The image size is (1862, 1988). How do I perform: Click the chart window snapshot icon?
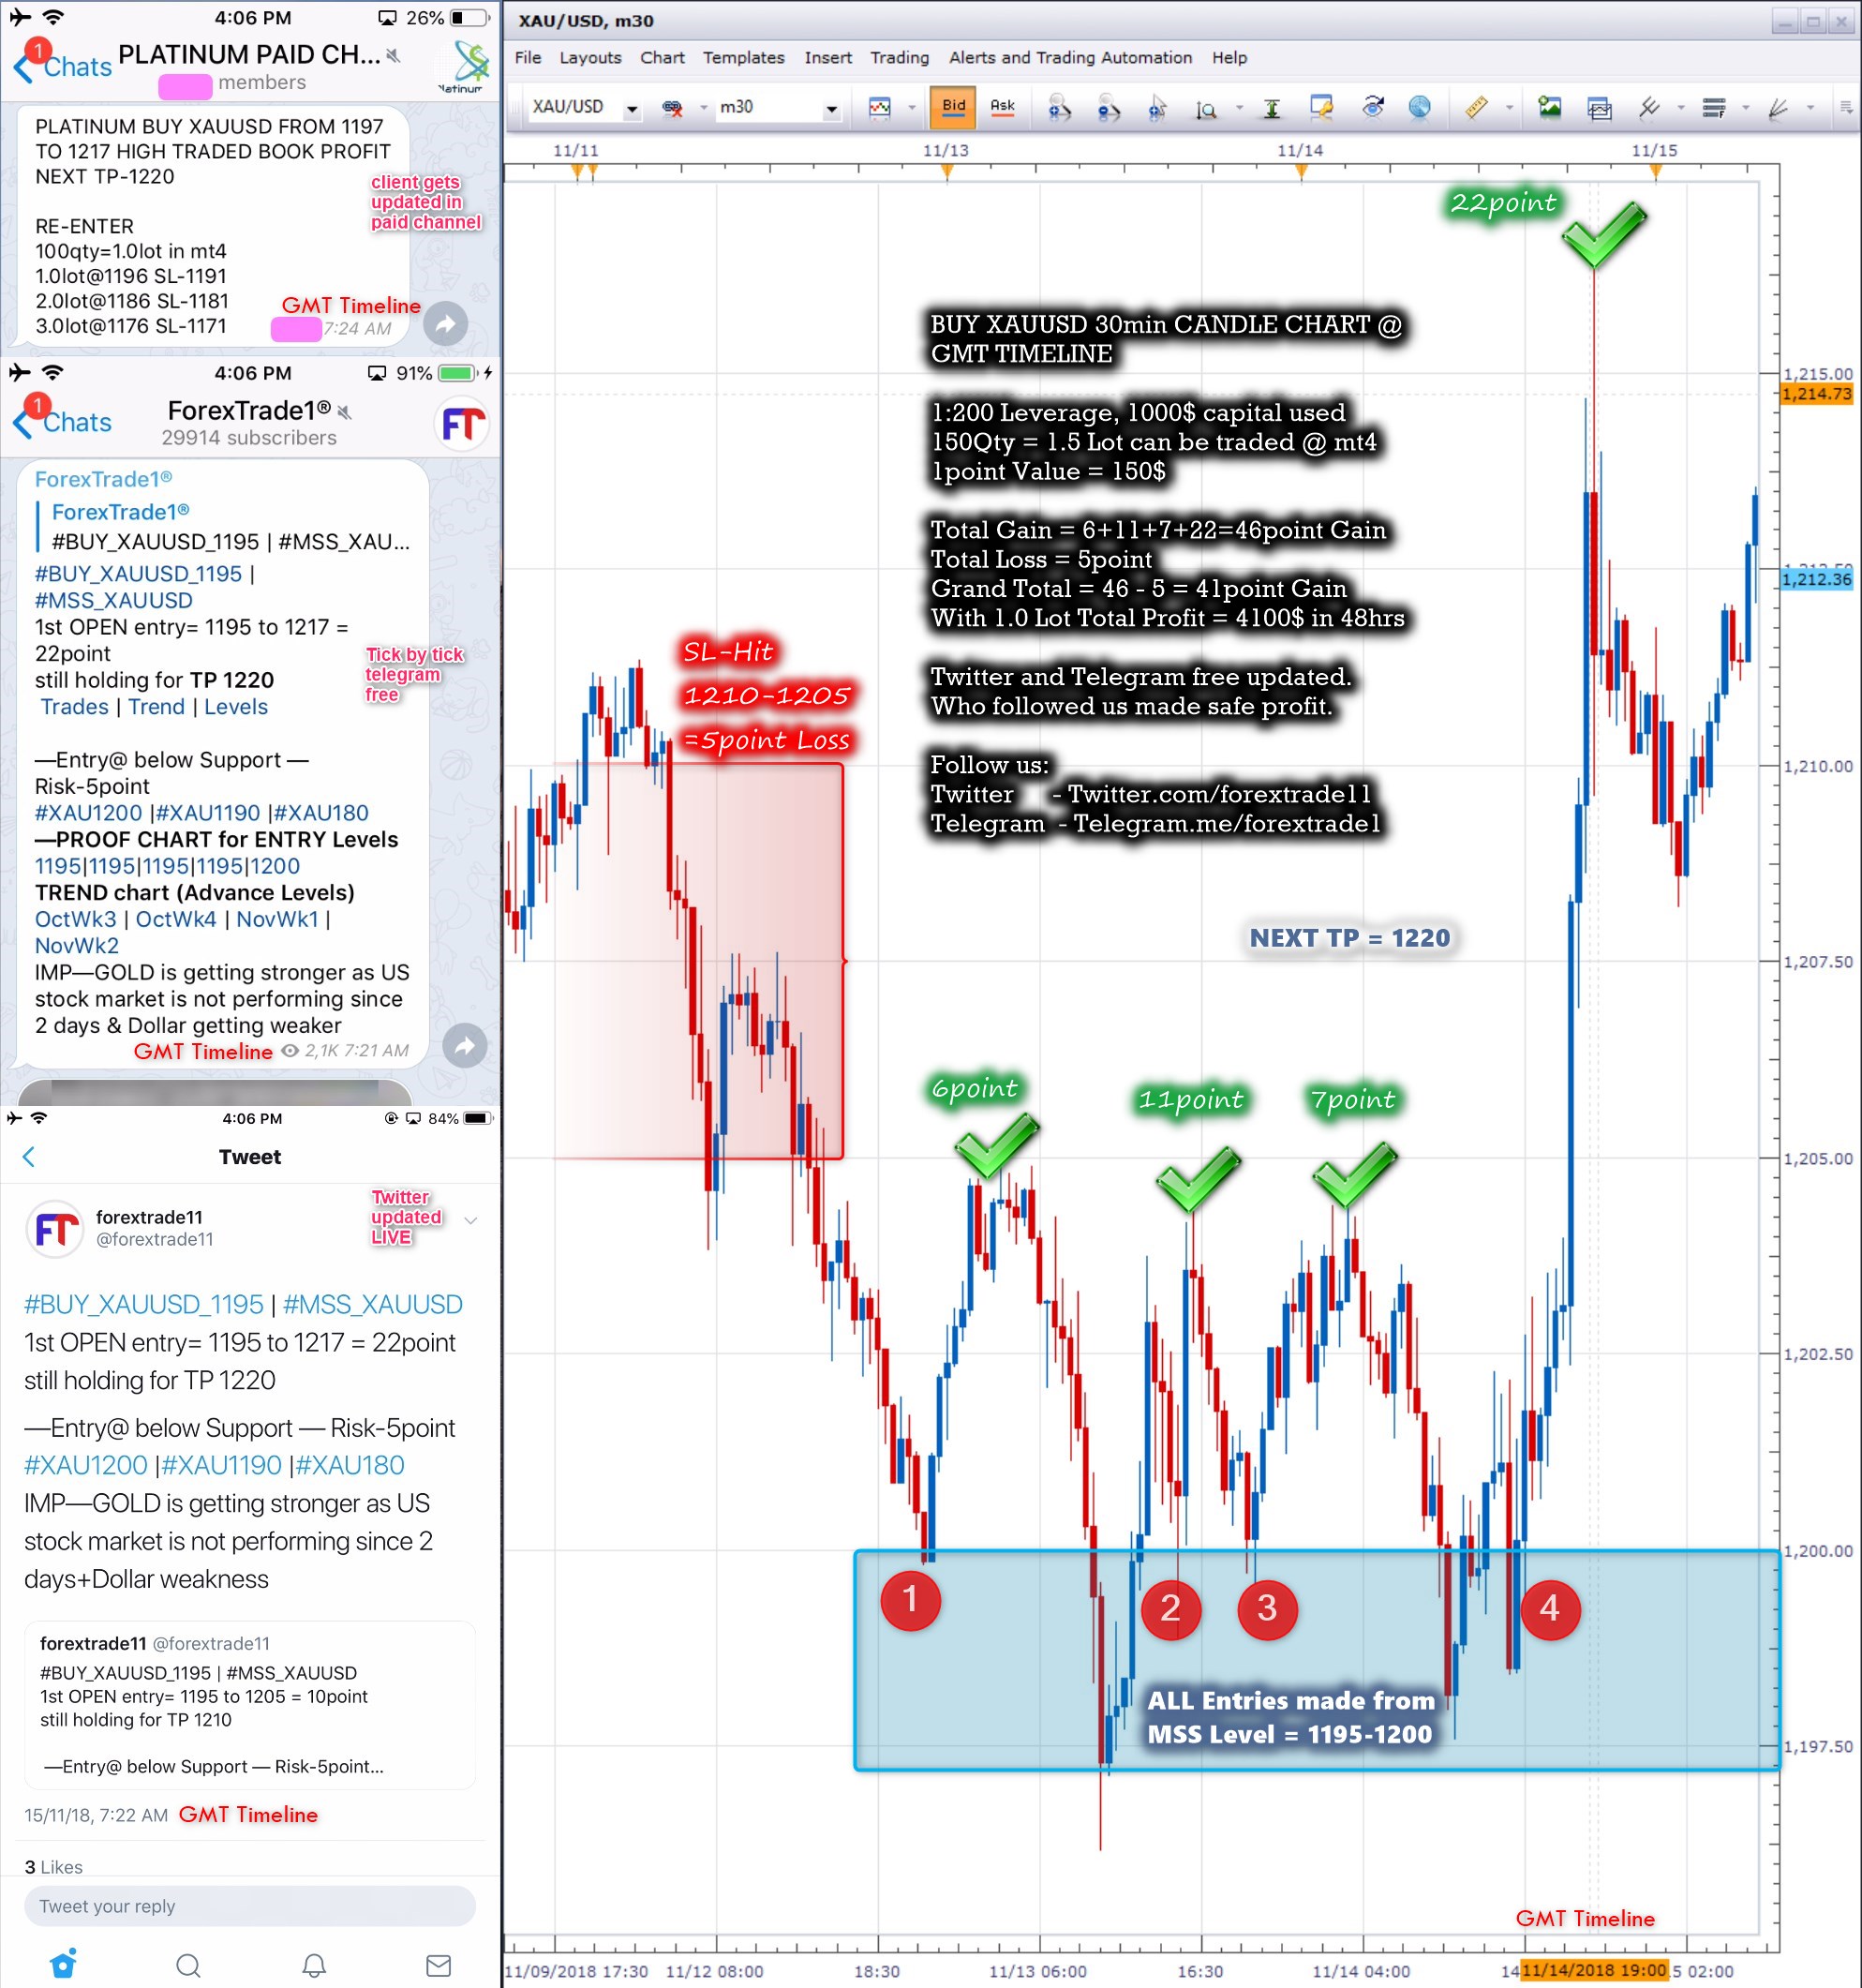(1600, 108)
